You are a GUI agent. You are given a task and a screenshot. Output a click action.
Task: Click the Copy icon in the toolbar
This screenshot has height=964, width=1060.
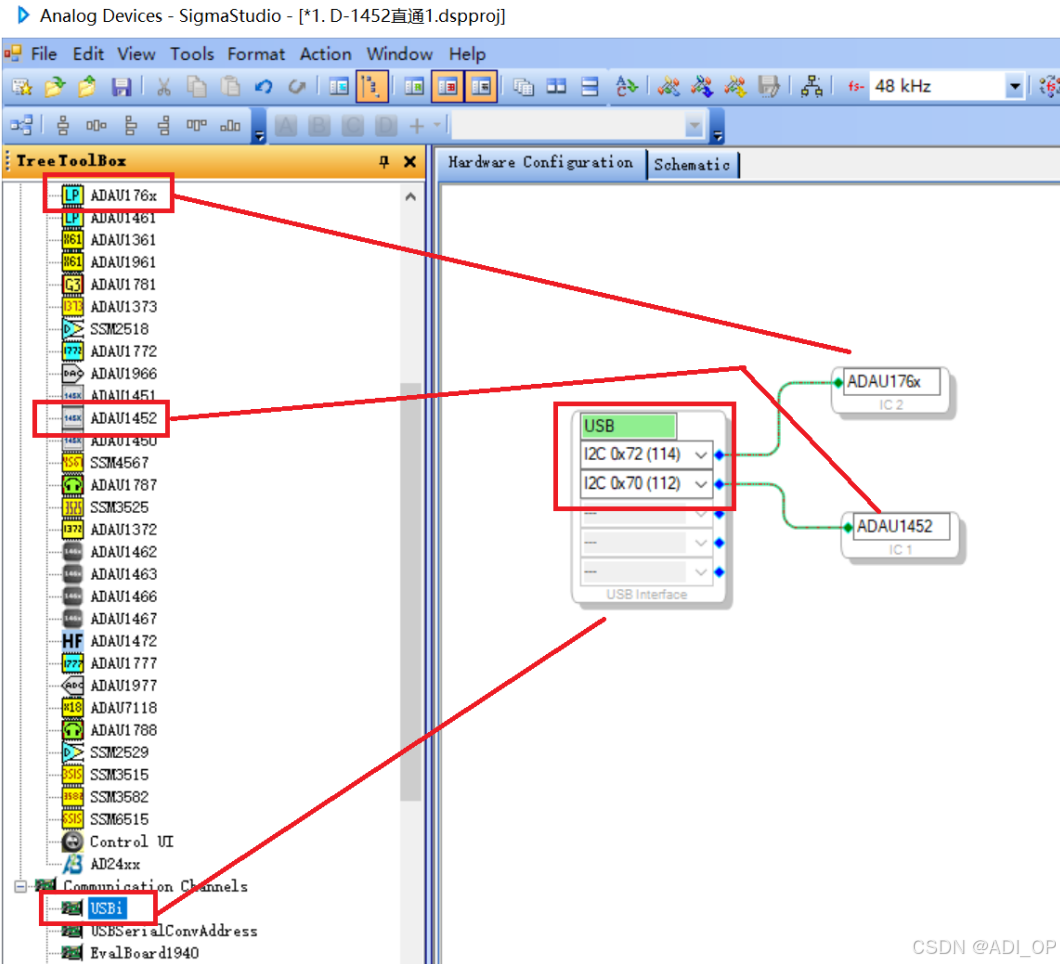(x=197, y=87)
